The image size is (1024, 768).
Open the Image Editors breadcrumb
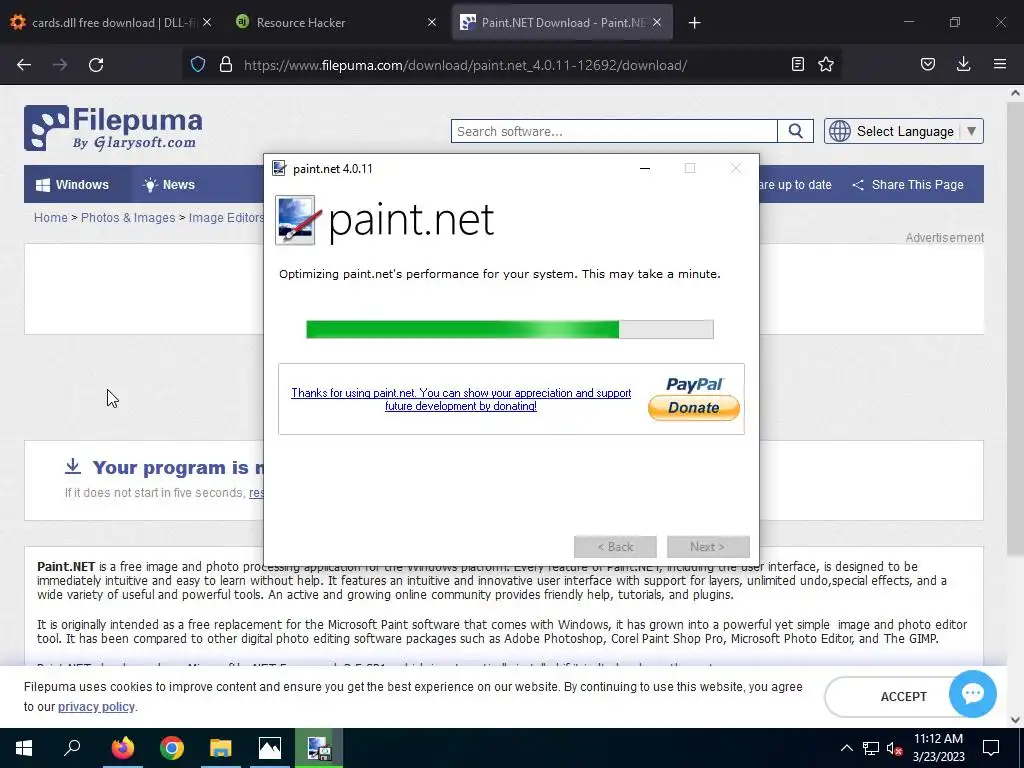(226, 217)
